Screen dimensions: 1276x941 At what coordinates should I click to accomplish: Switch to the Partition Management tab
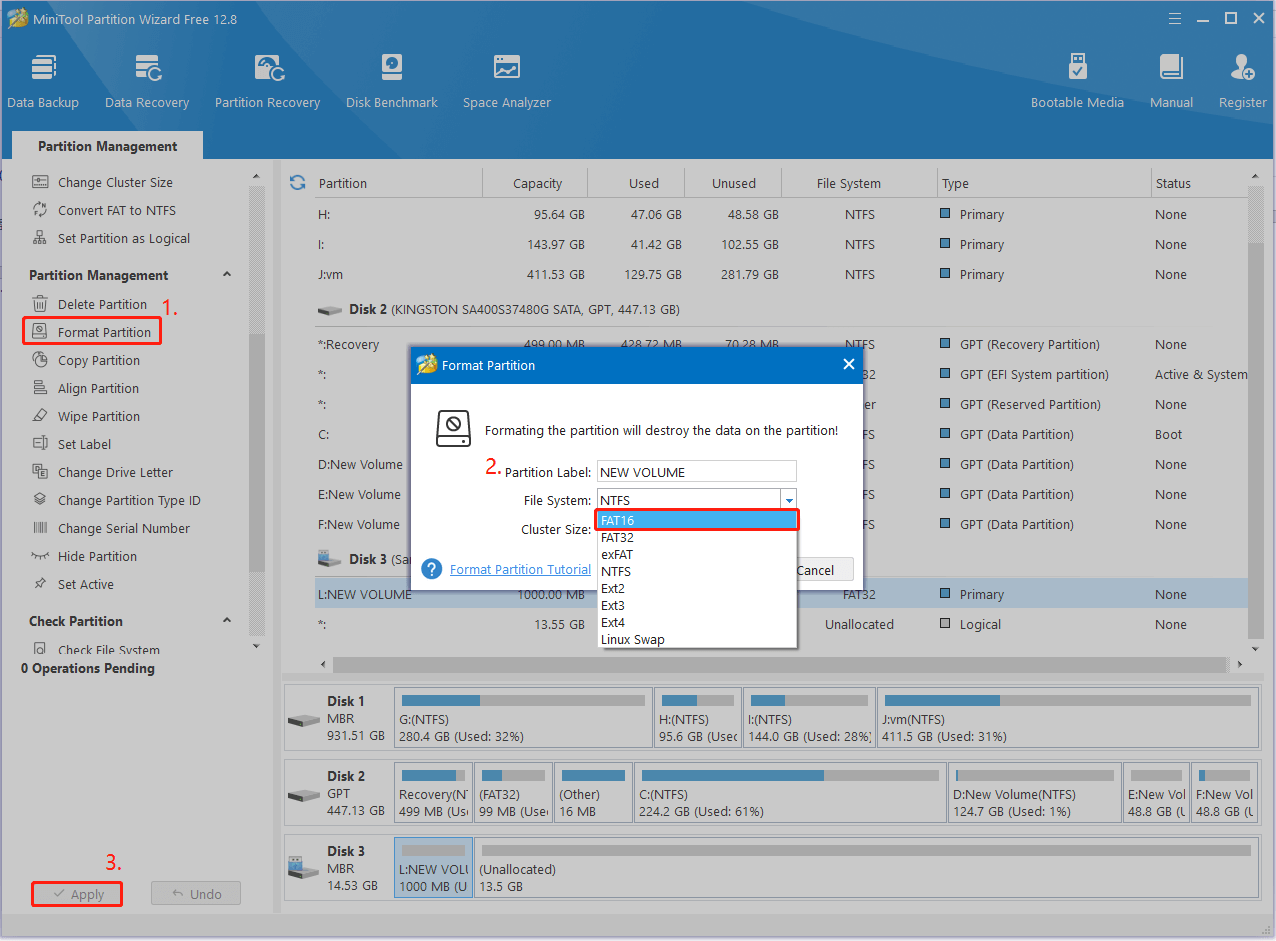pyautogui.click(x=108, y=146)
